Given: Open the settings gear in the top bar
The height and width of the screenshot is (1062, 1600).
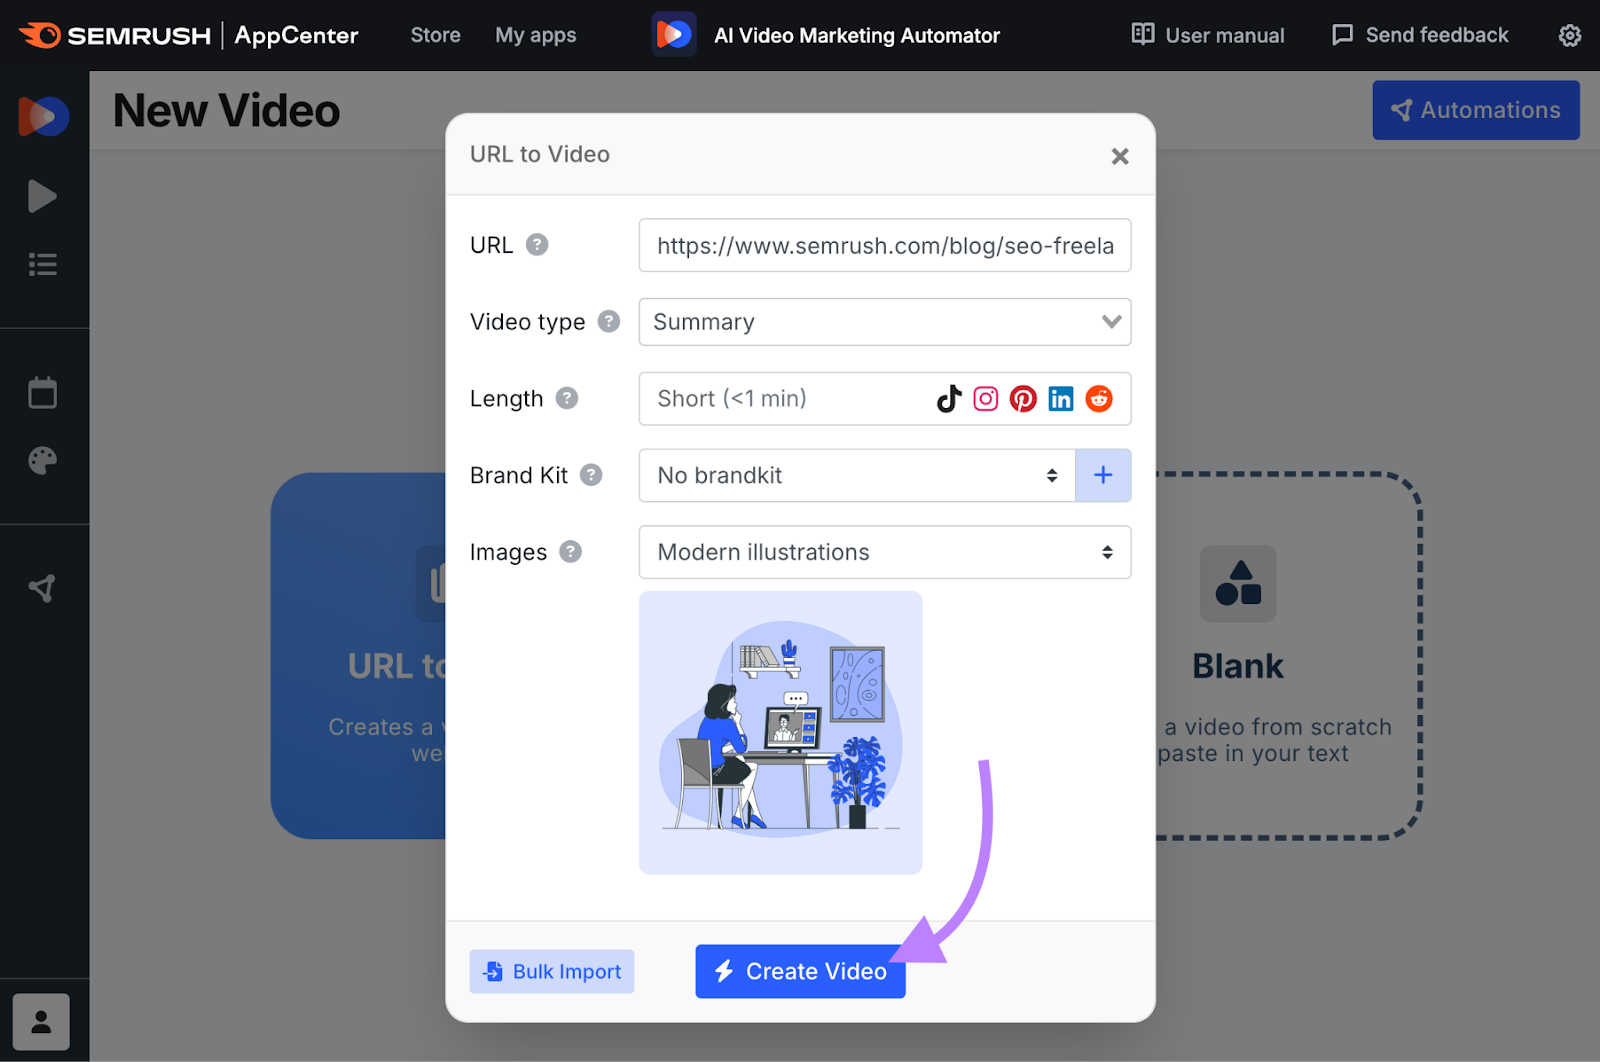Looking at the screenshot, I should pos(1569,35).
